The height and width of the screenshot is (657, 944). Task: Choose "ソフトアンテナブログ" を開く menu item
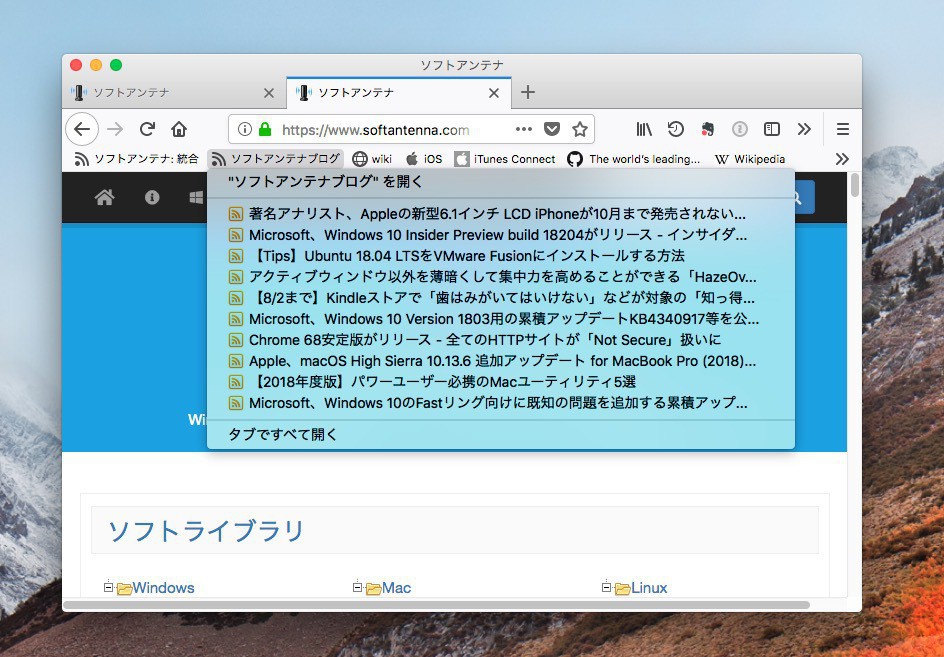point(501,182)
